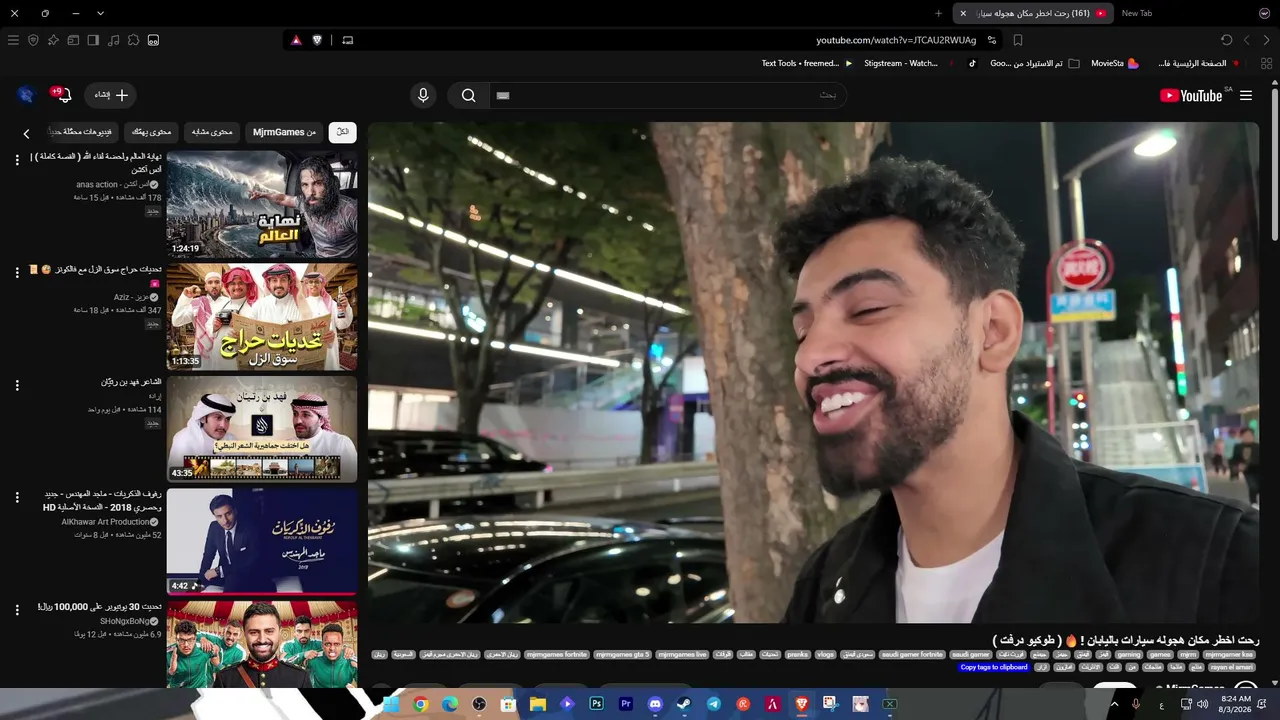Select the 'محتوى يهمّك' filter chip
This screenshot has width=1280, height=720.
click(x=152, y=132)
